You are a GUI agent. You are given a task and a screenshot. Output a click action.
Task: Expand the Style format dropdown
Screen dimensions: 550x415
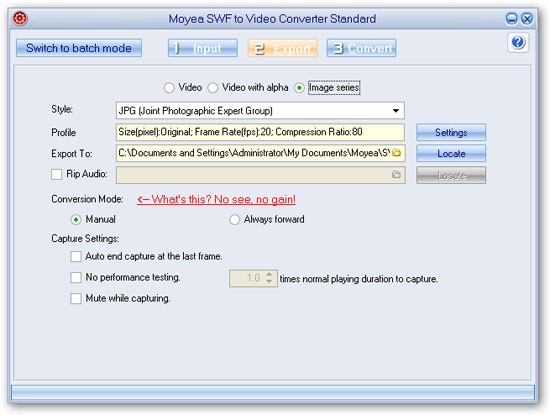click(x=396, y=111)
